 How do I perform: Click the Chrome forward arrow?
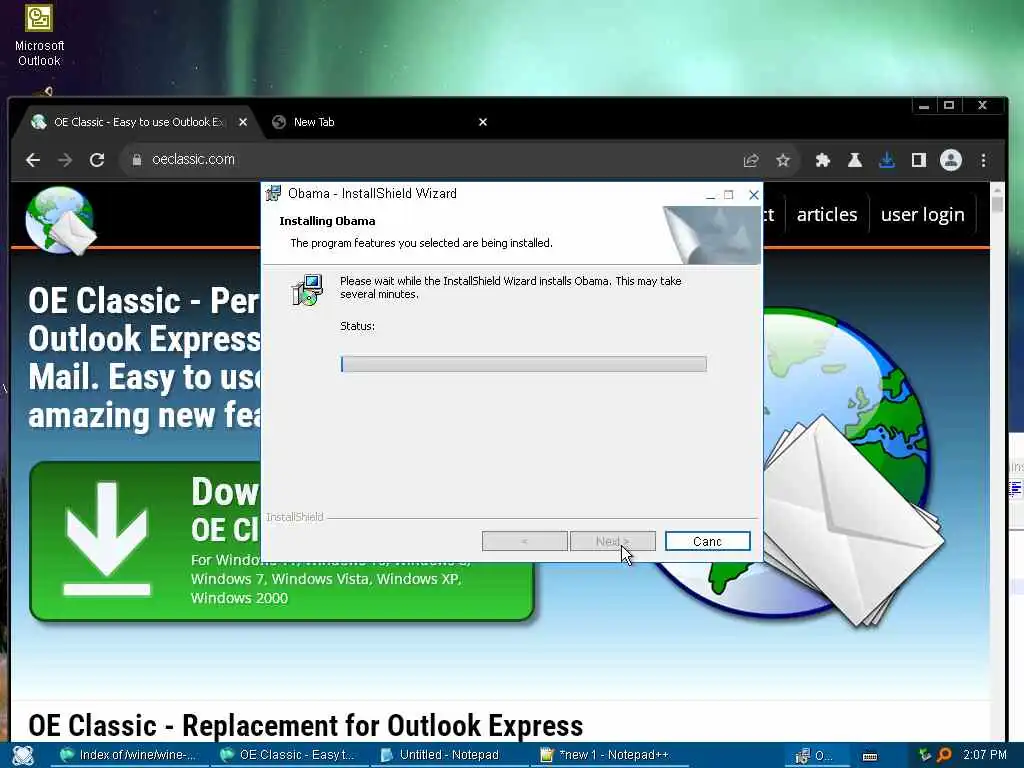[65, 160]
